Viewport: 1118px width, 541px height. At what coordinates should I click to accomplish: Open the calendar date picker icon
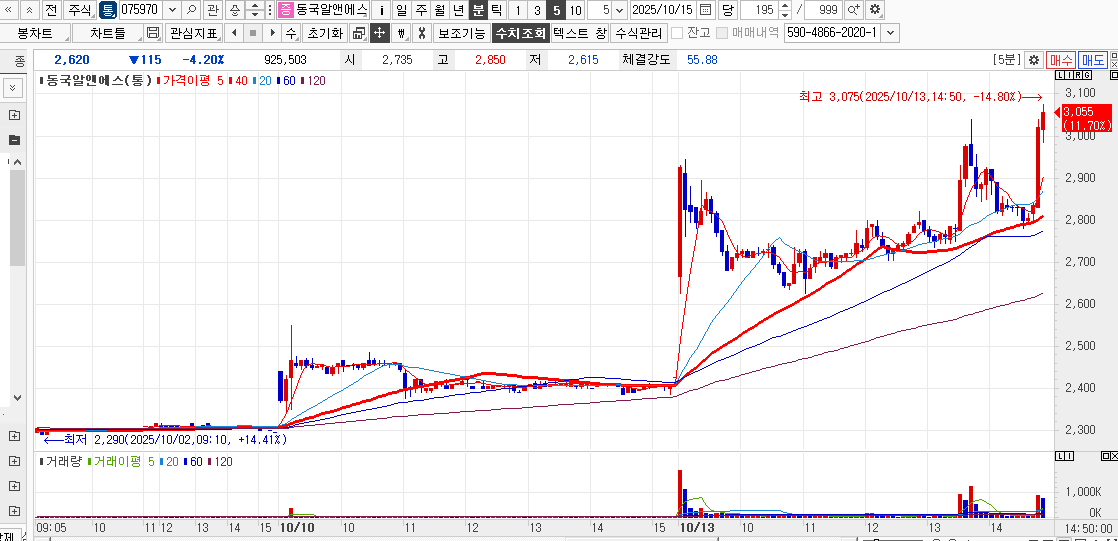click(x=706, y=10)
